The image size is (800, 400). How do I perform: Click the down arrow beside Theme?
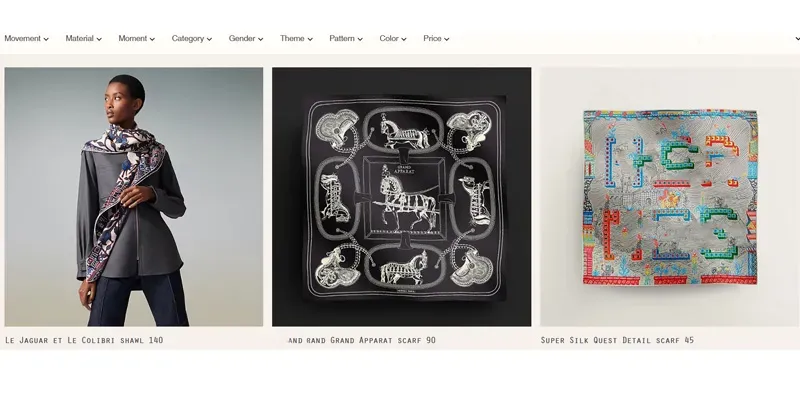(x=310, y=39)
